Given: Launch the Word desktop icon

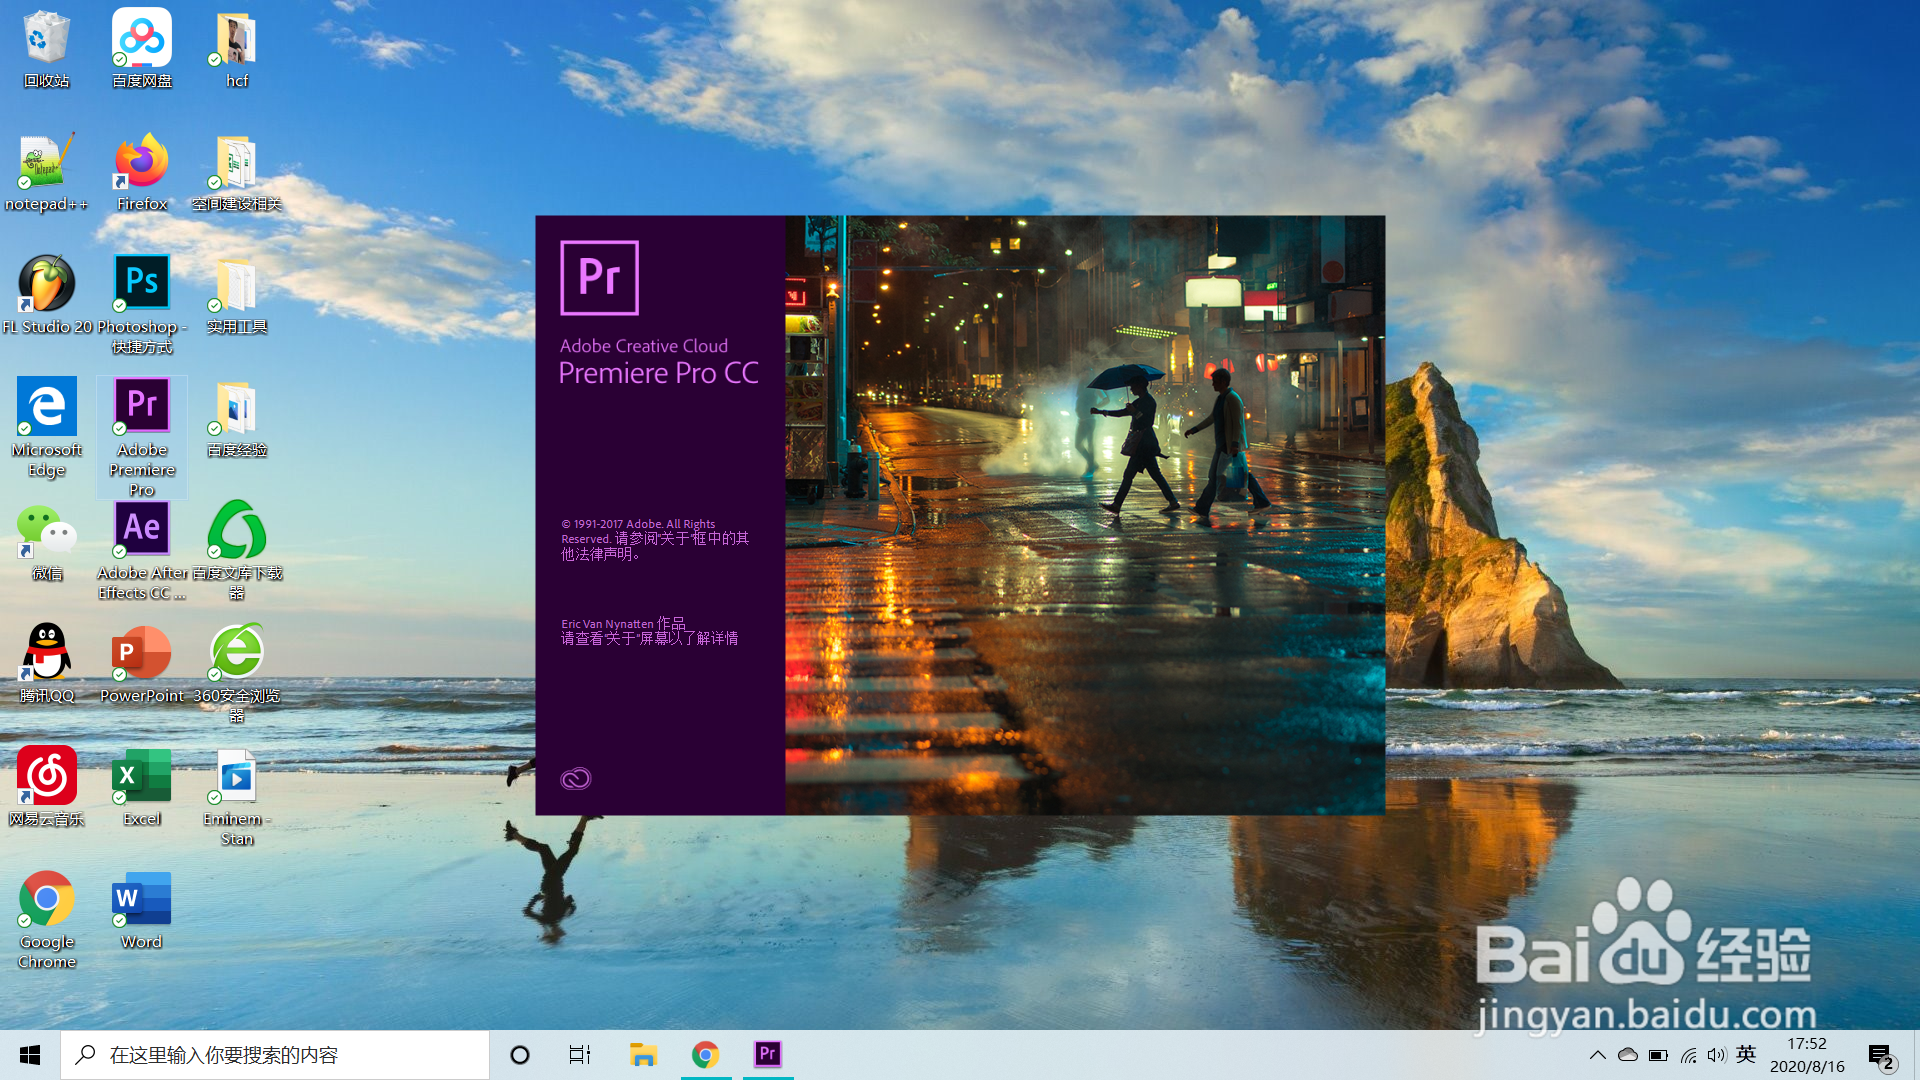Looking at the screenshot, I should click(141, 910).
